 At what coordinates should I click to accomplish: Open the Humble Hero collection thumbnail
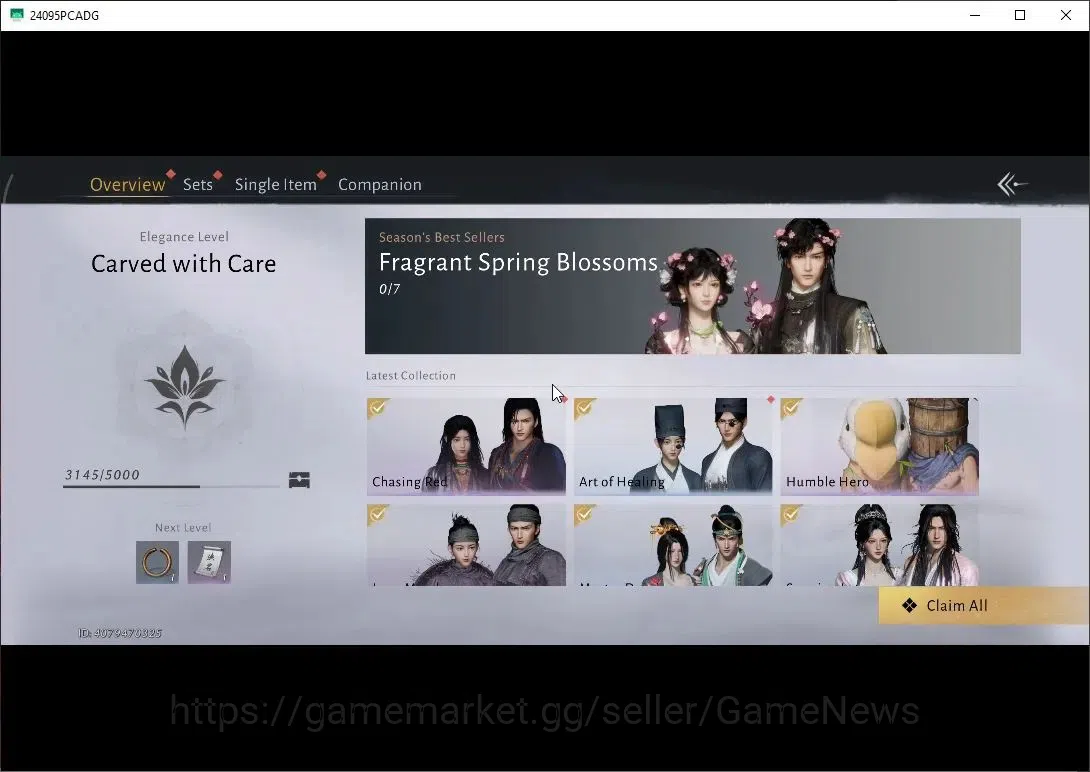click(x=879, y=446)
